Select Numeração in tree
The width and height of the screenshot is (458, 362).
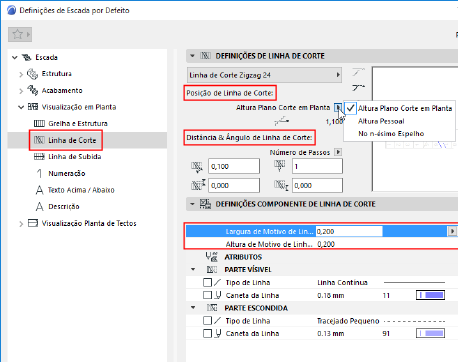tap(67, 173)
